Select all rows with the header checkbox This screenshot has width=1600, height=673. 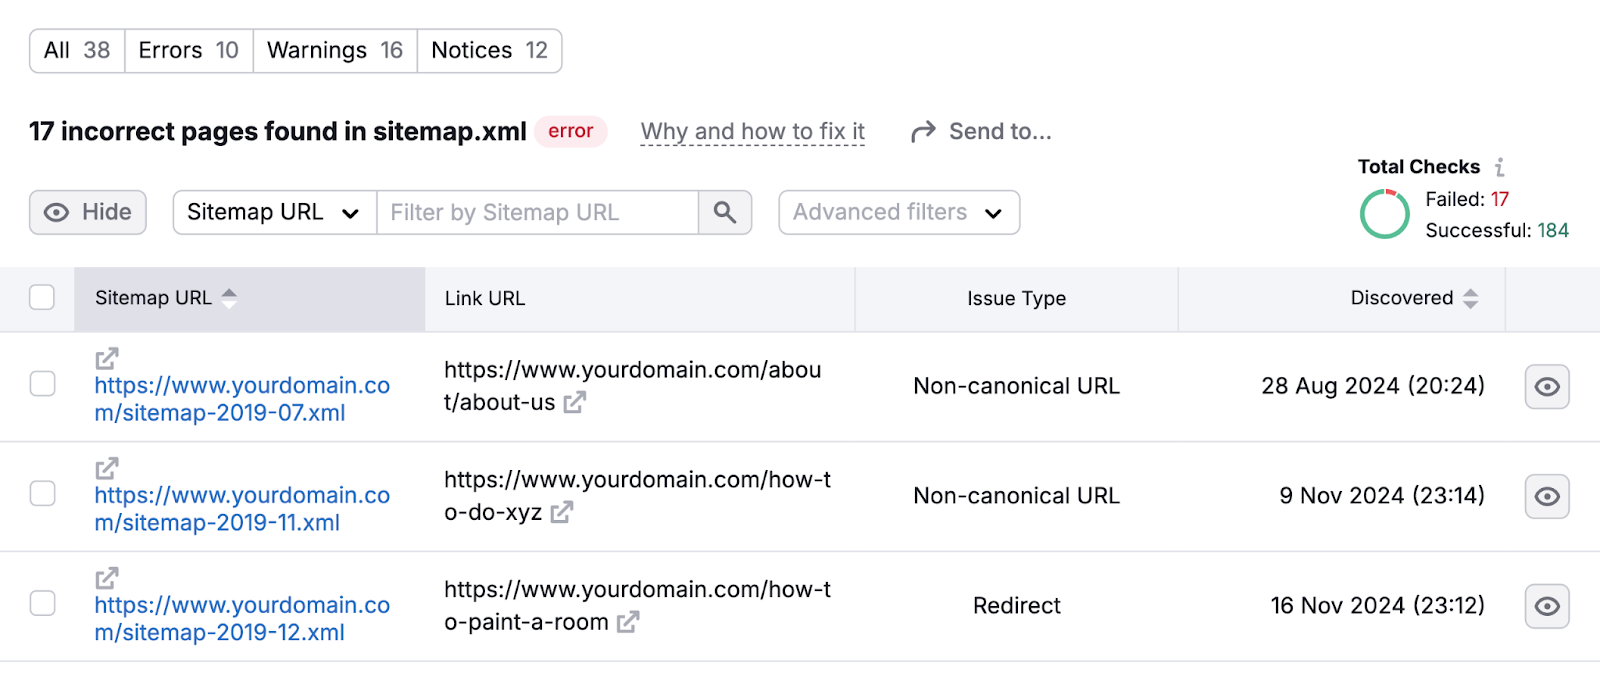42,297
